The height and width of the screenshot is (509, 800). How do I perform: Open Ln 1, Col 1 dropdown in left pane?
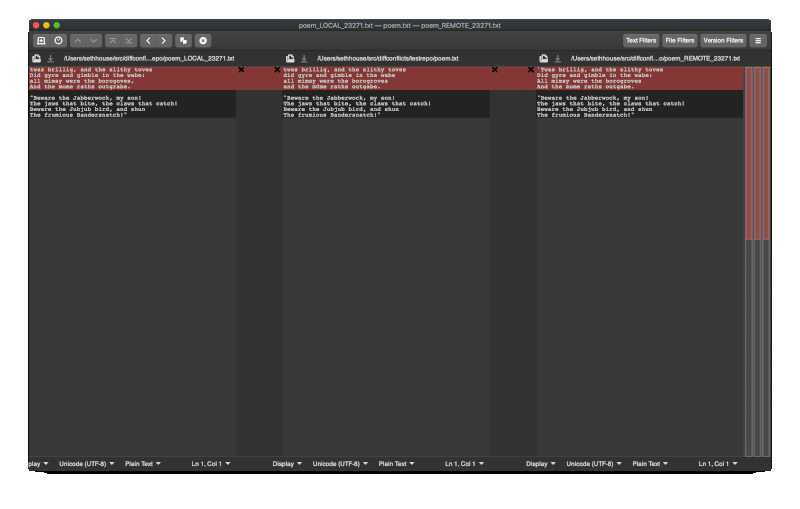point(211,464)
